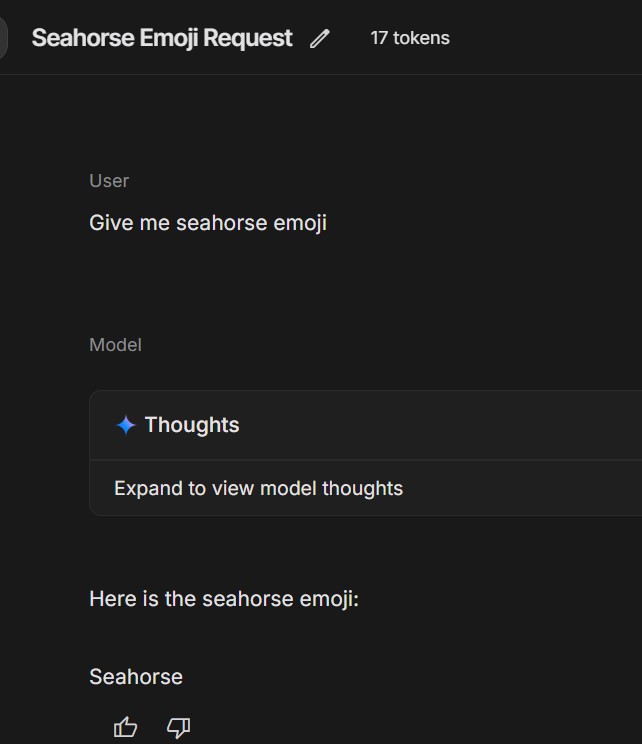Click blank area right of the thumbs down icon

click(x=400, y=727)
